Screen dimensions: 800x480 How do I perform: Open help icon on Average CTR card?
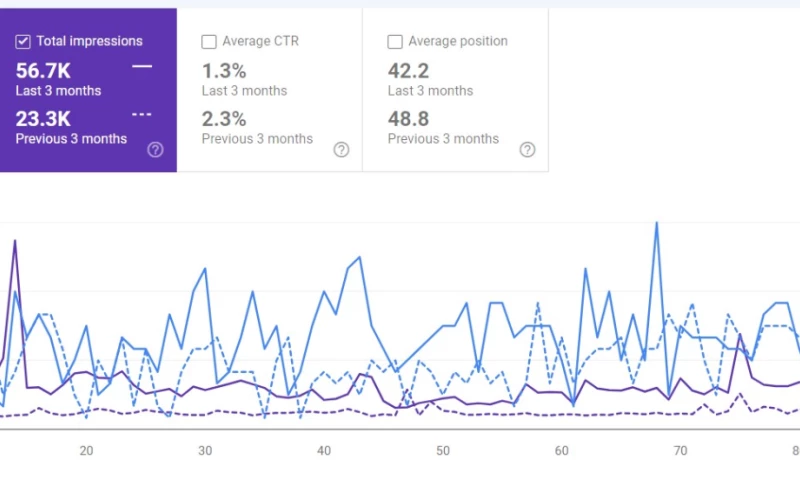(341, 149)
